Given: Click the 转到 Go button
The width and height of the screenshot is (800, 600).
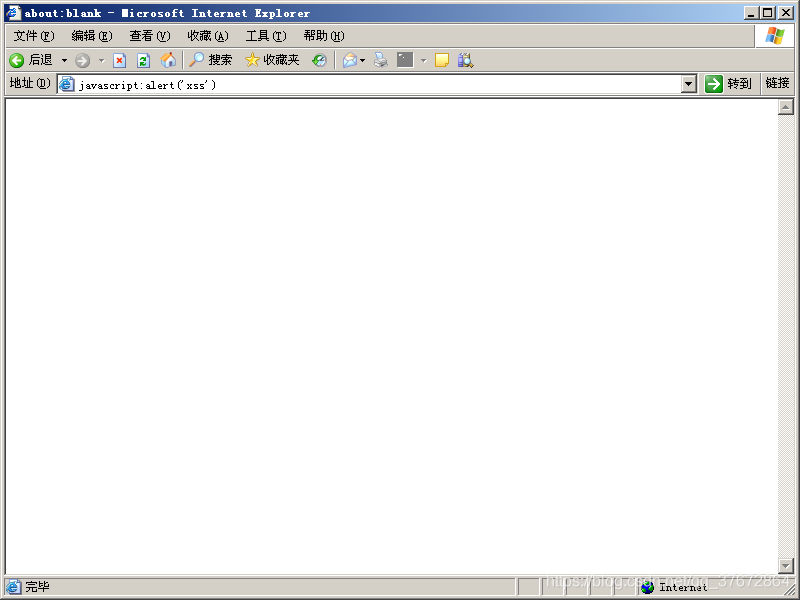Looking at the screenshot, I should pyautogui.click(x=729, y=84).
